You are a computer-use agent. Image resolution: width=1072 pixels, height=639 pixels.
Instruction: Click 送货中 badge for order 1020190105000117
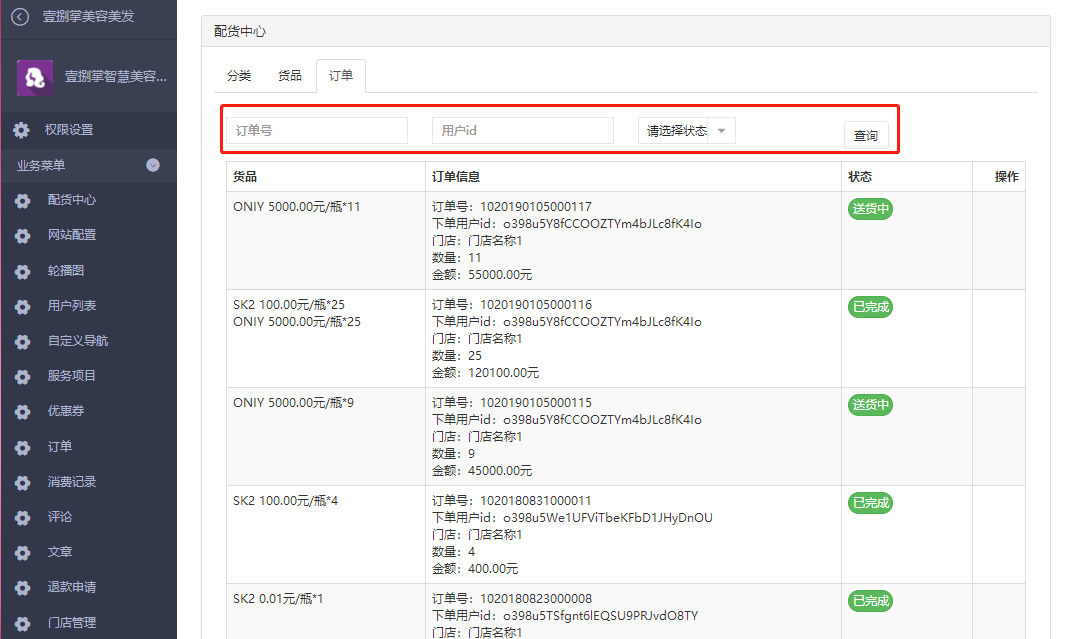coord(870,208)
